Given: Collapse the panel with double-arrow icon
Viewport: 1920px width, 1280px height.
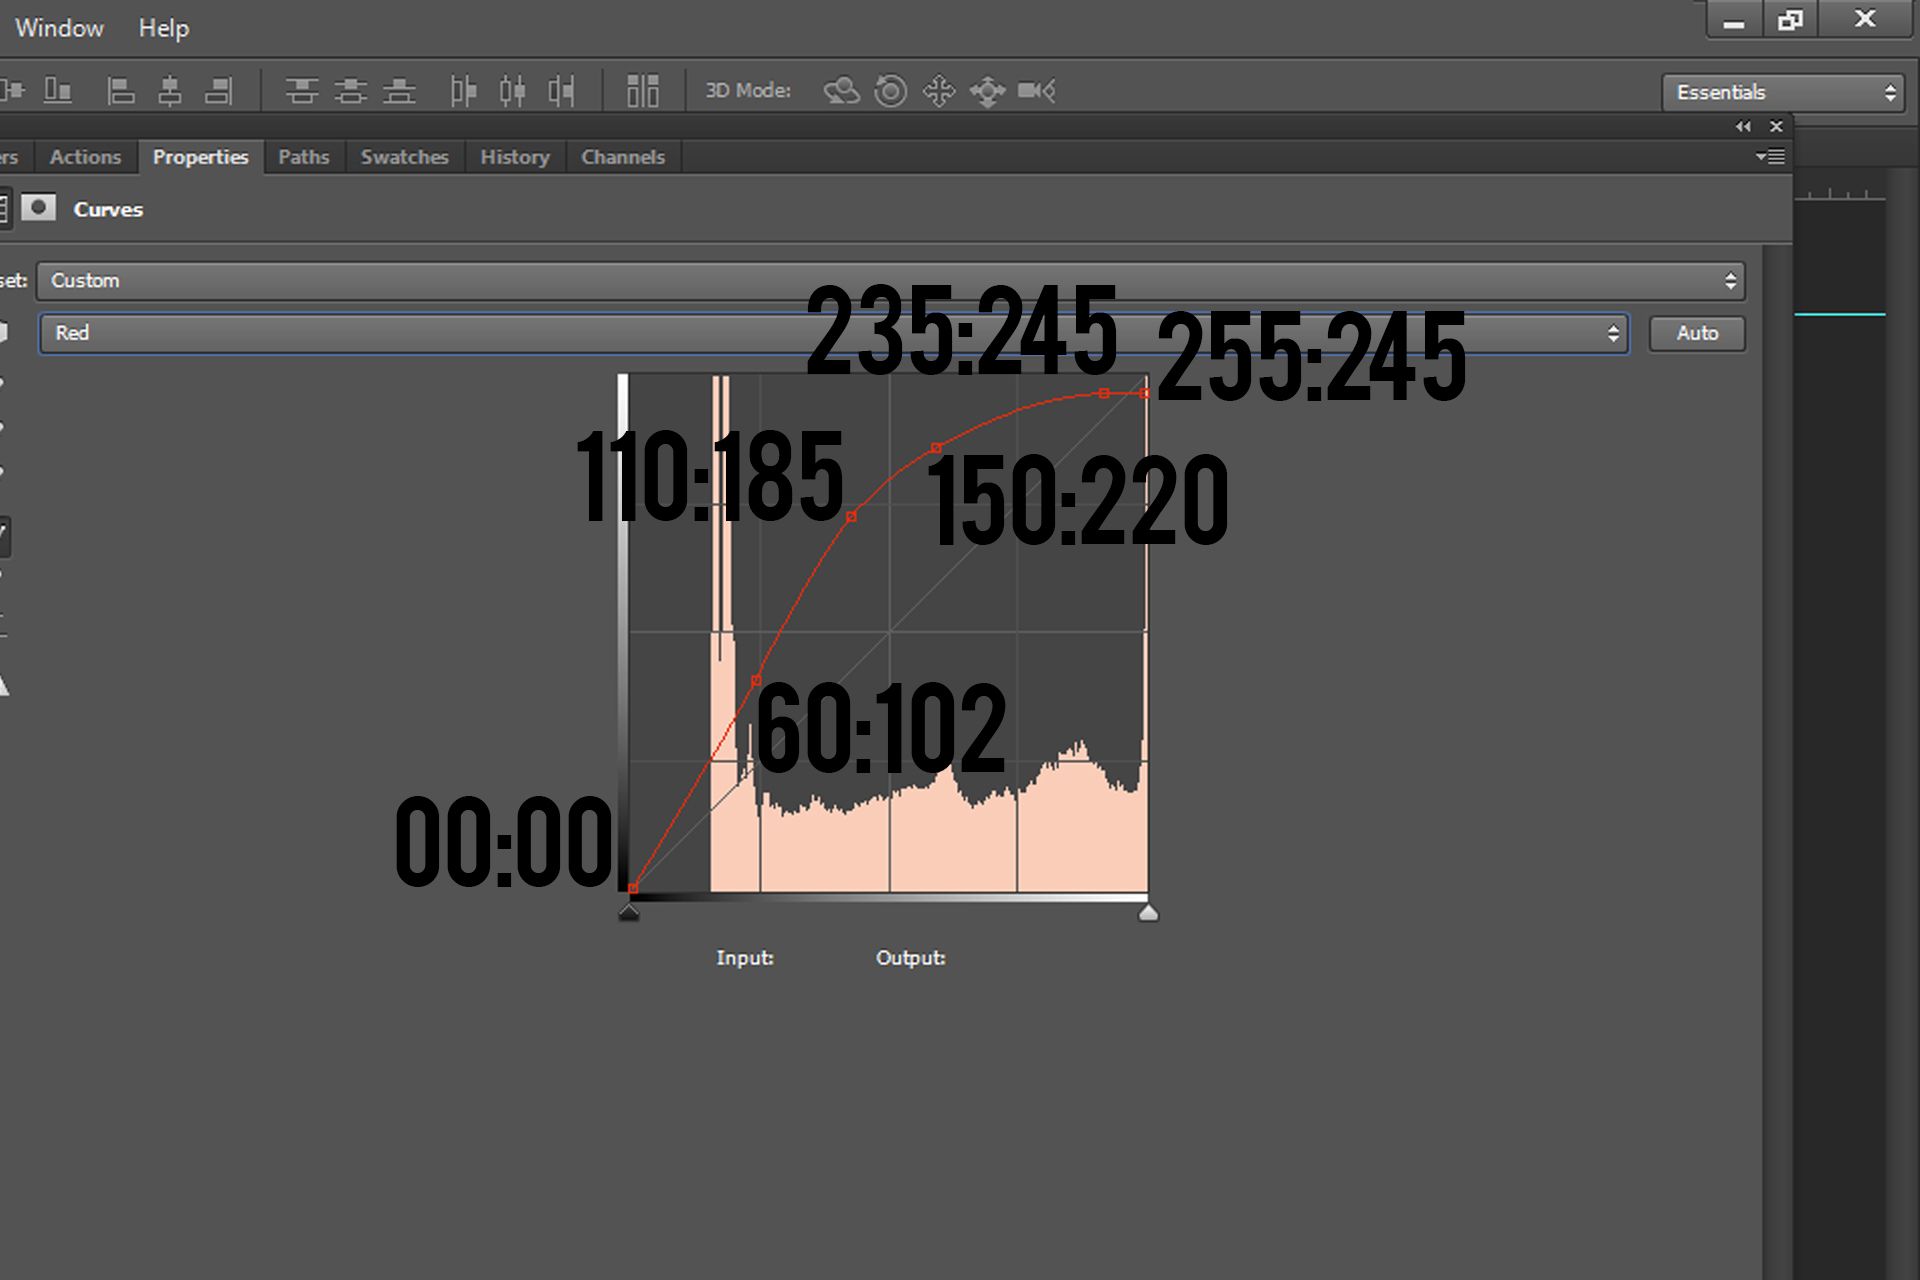Looking at the screenshot, I should (1743, 126).
